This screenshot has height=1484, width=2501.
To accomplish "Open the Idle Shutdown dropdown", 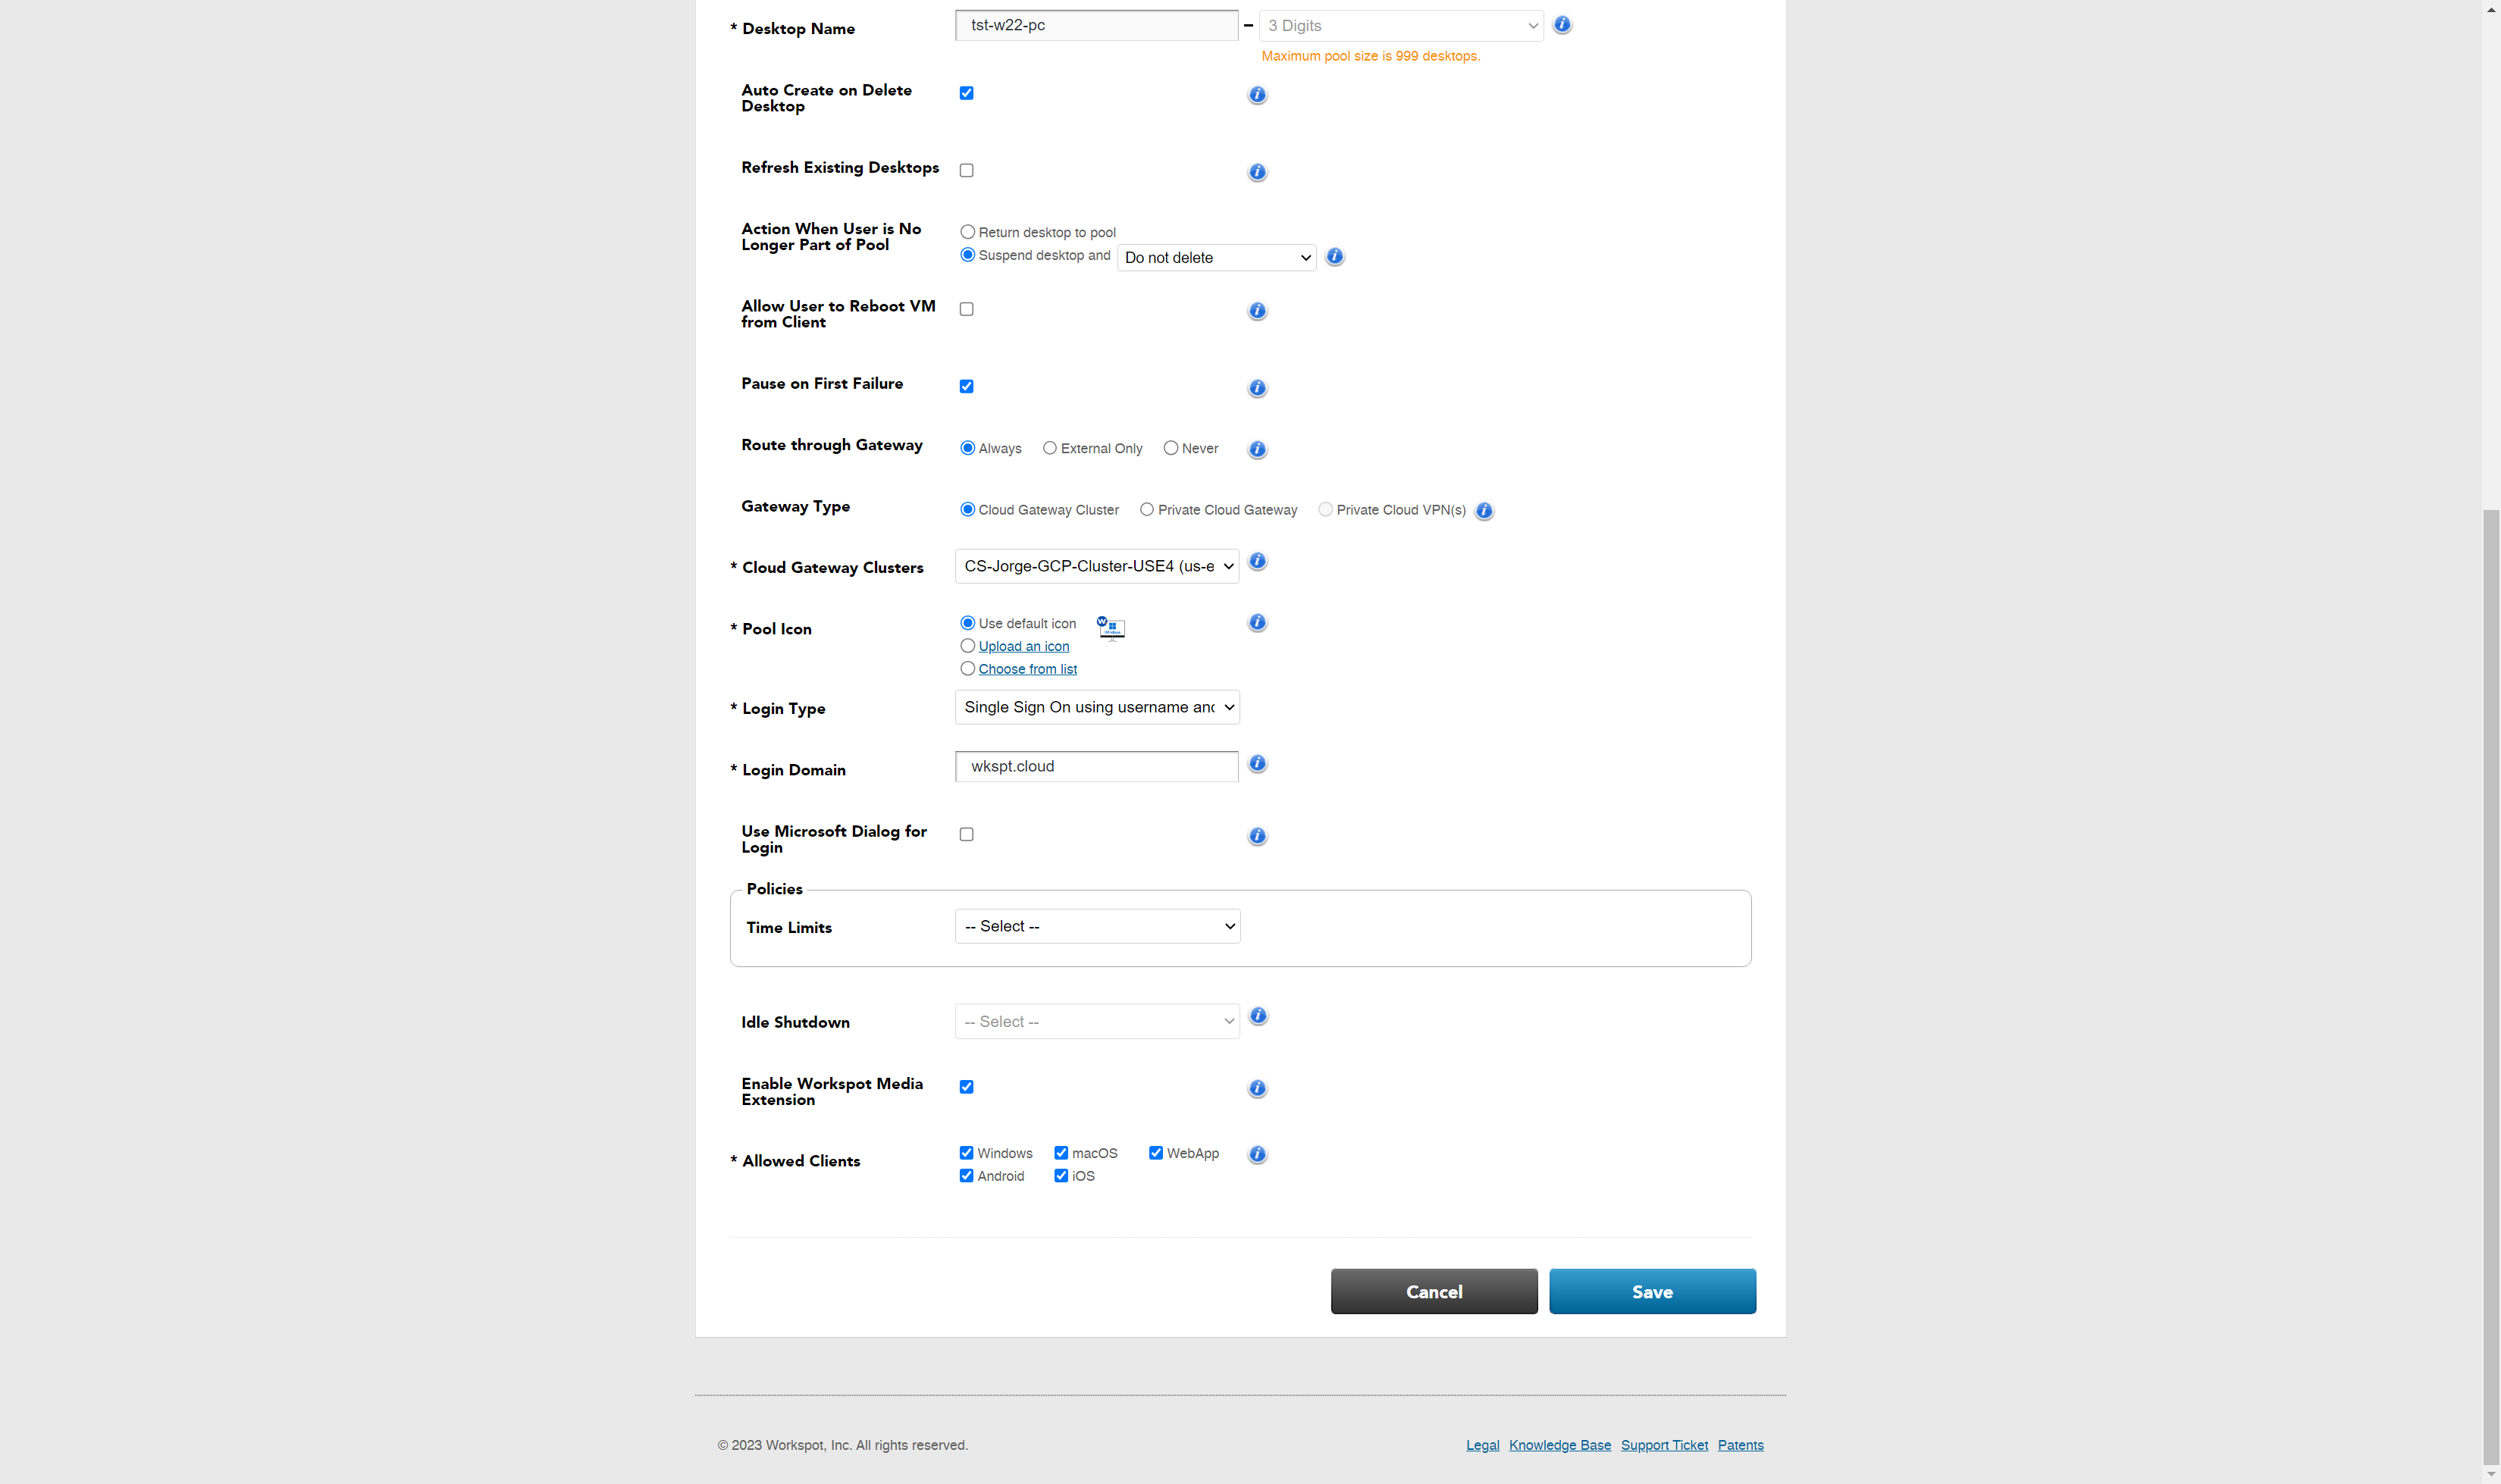I will point(1097,1021).
